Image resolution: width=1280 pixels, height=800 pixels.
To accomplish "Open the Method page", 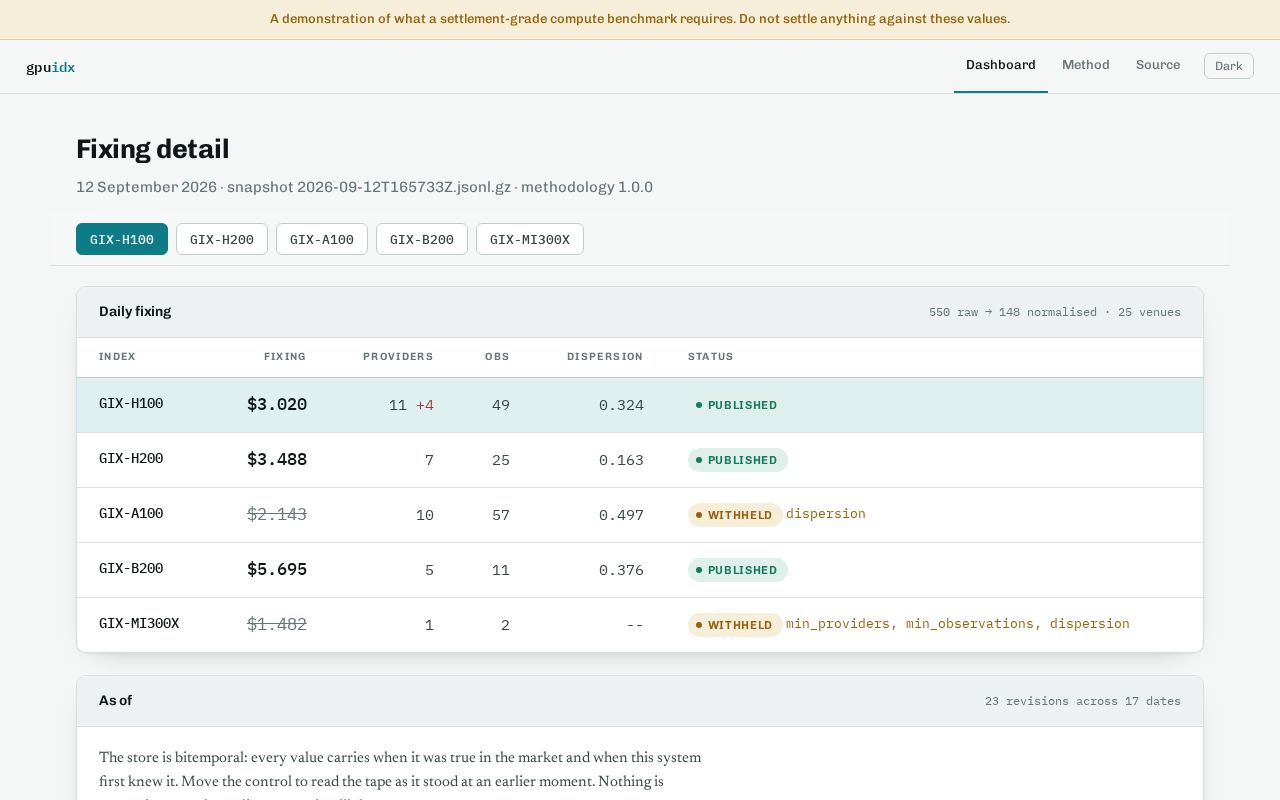I will (x=1086, y=65).
